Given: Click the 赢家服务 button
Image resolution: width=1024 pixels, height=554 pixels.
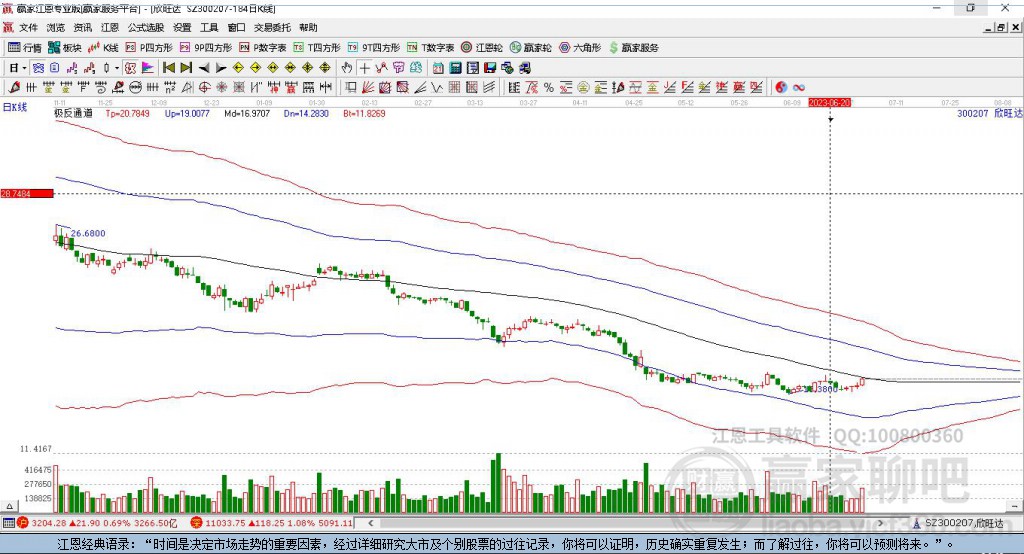Looking at the screenshot, I should pyautogui.click(x=634, y=47).
